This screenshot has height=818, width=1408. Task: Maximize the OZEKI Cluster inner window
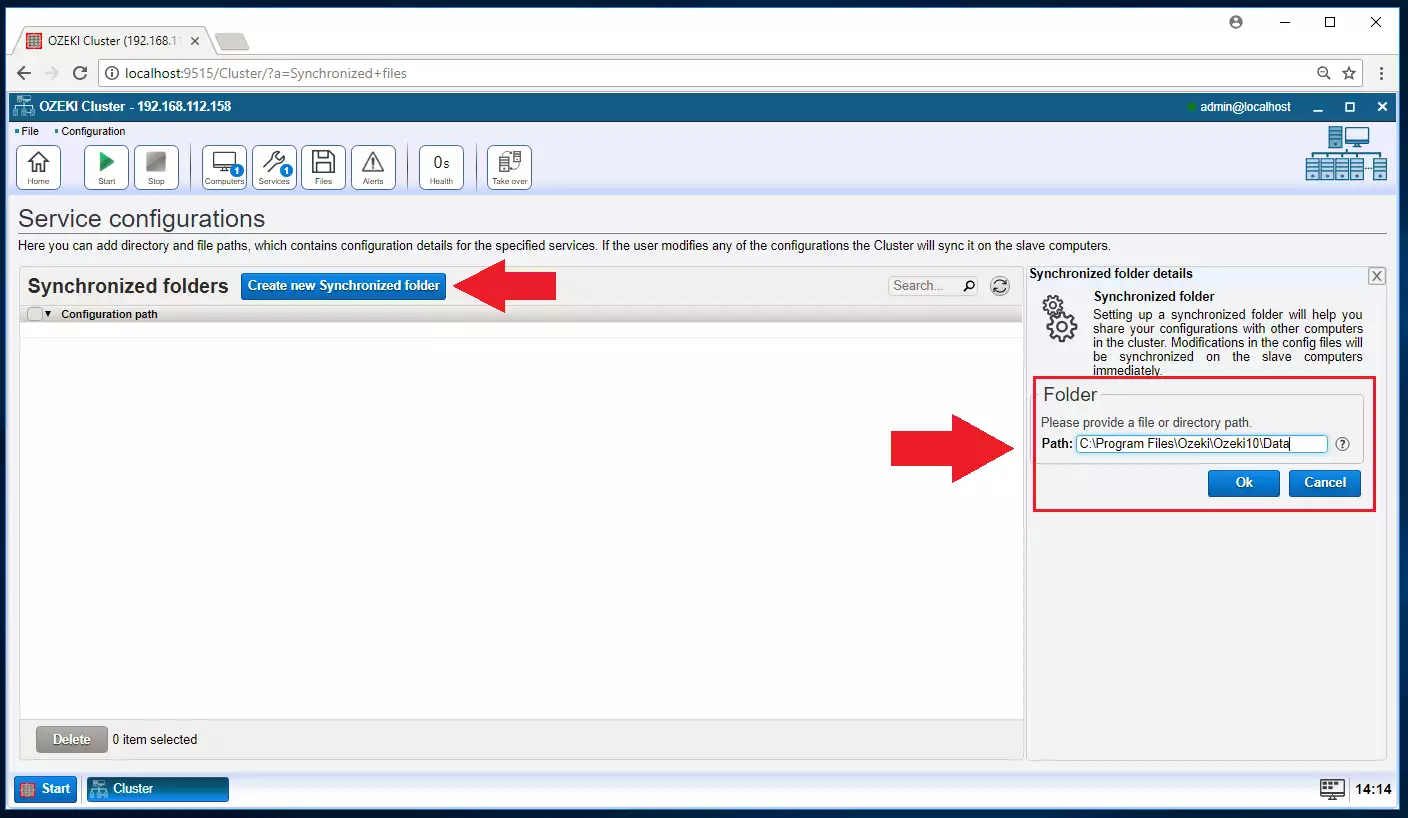click(1350, 107)
